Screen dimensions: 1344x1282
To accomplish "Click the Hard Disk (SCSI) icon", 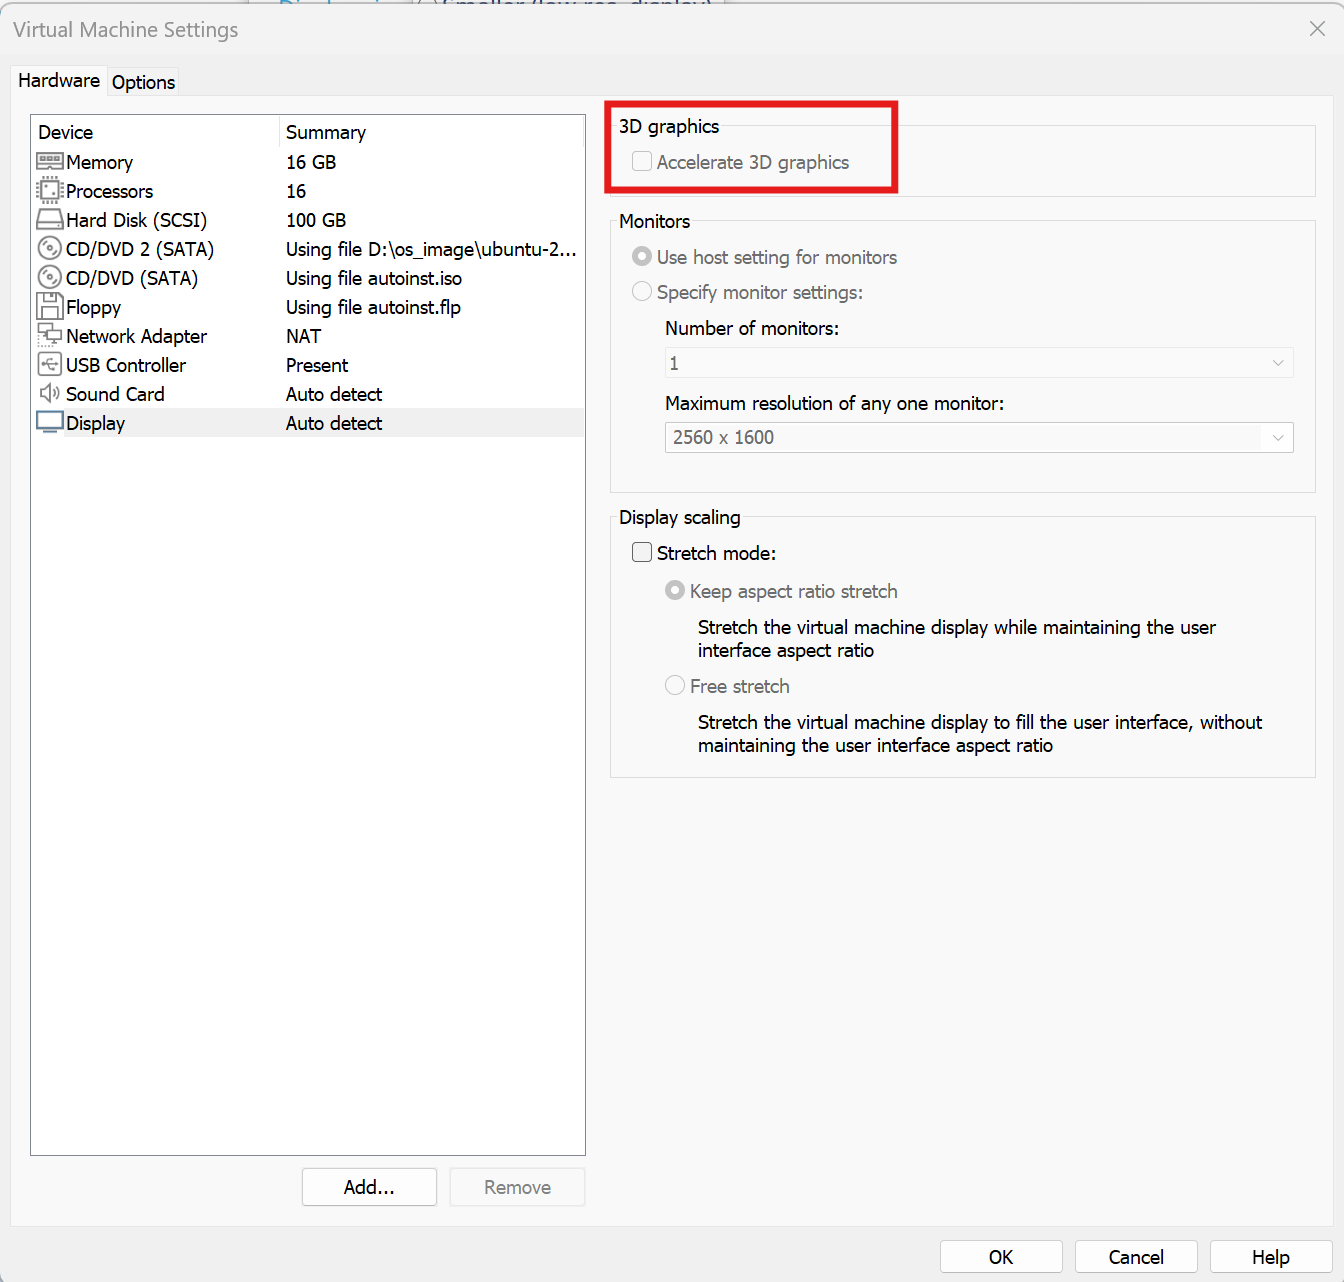I will click(50, 220).
